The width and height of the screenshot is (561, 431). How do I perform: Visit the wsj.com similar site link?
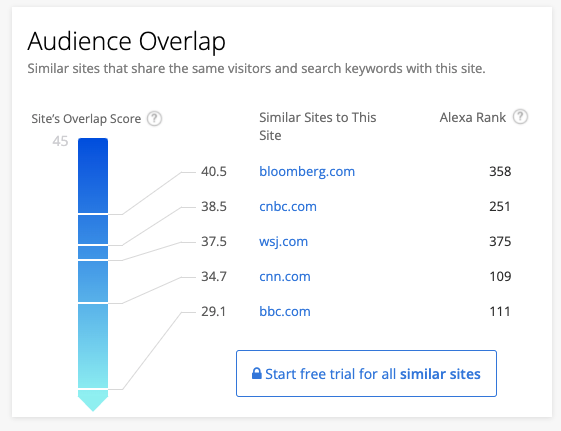tap(283, 242)
